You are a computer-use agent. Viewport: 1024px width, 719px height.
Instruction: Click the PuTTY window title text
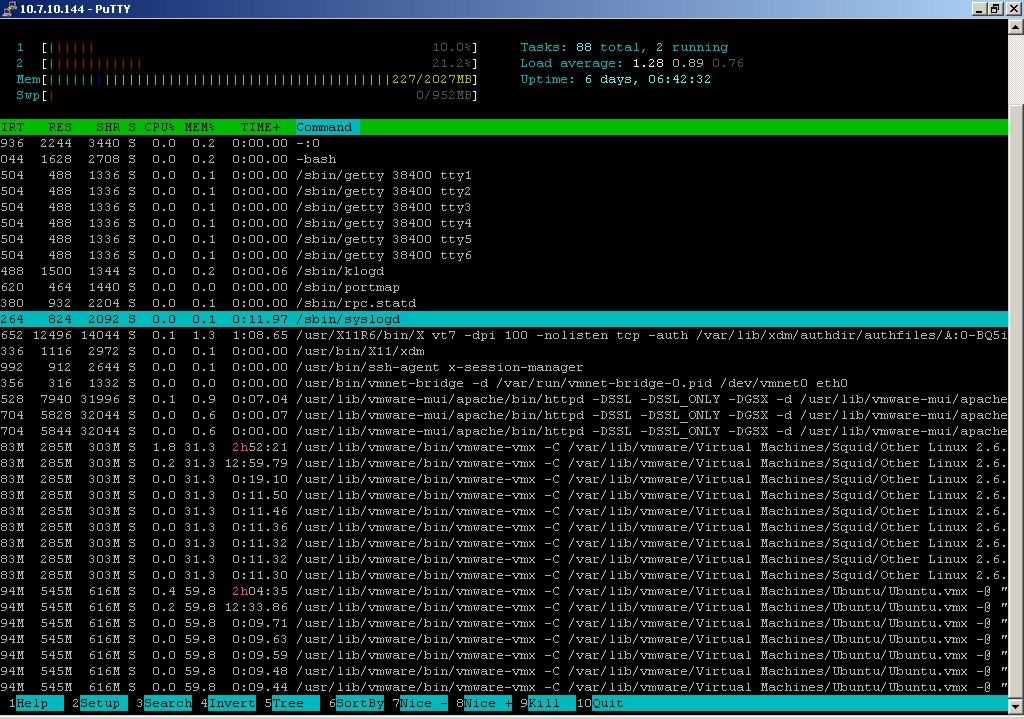[75, 8]
